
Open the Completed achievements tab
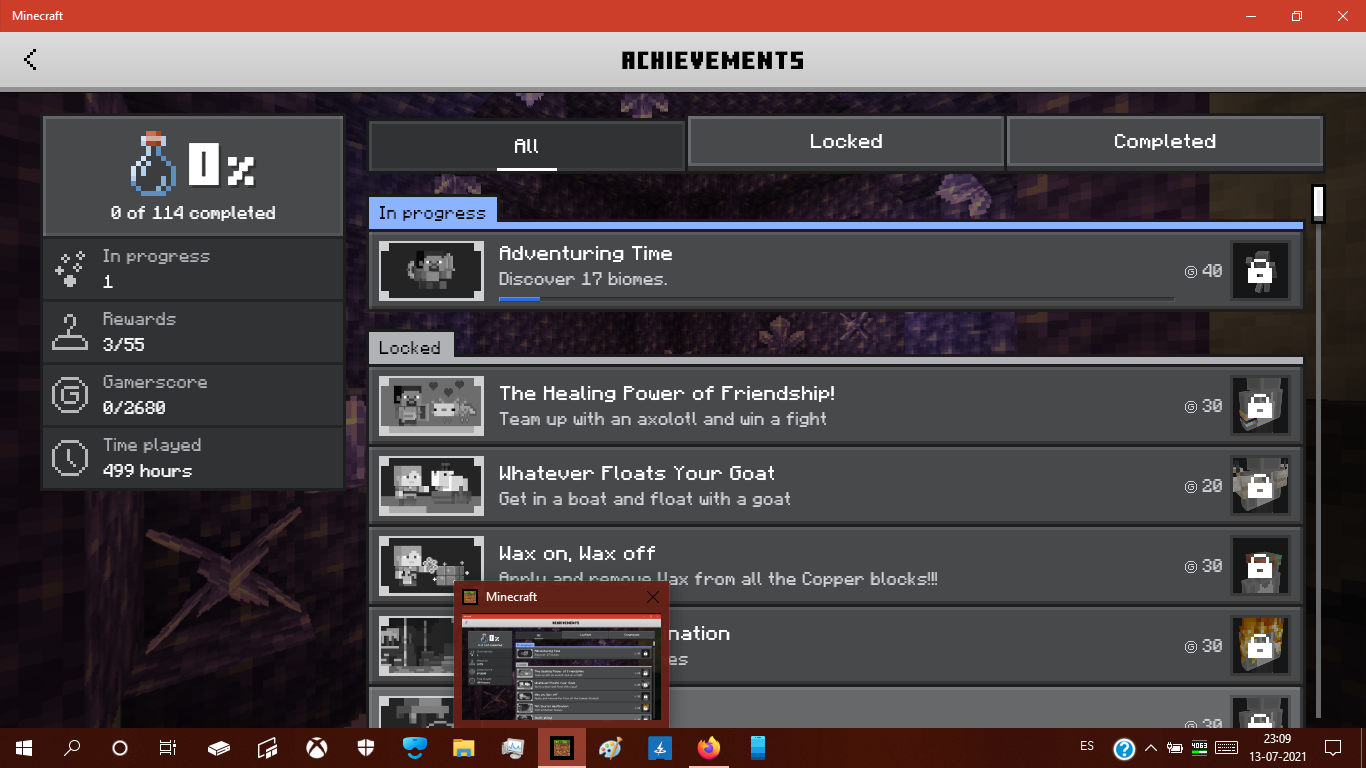(x=1165, y=141)
